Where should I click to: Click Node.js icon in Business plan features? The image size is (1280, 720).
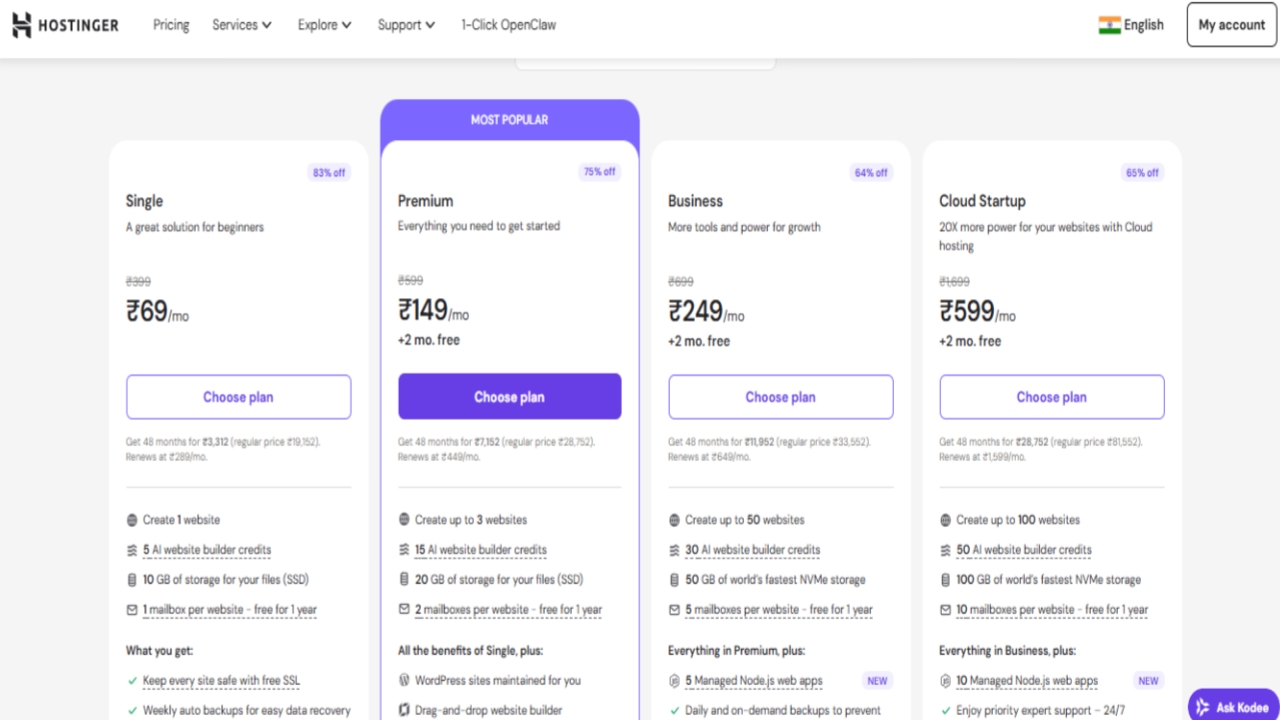pyautogui.click(x=674, y=681)
